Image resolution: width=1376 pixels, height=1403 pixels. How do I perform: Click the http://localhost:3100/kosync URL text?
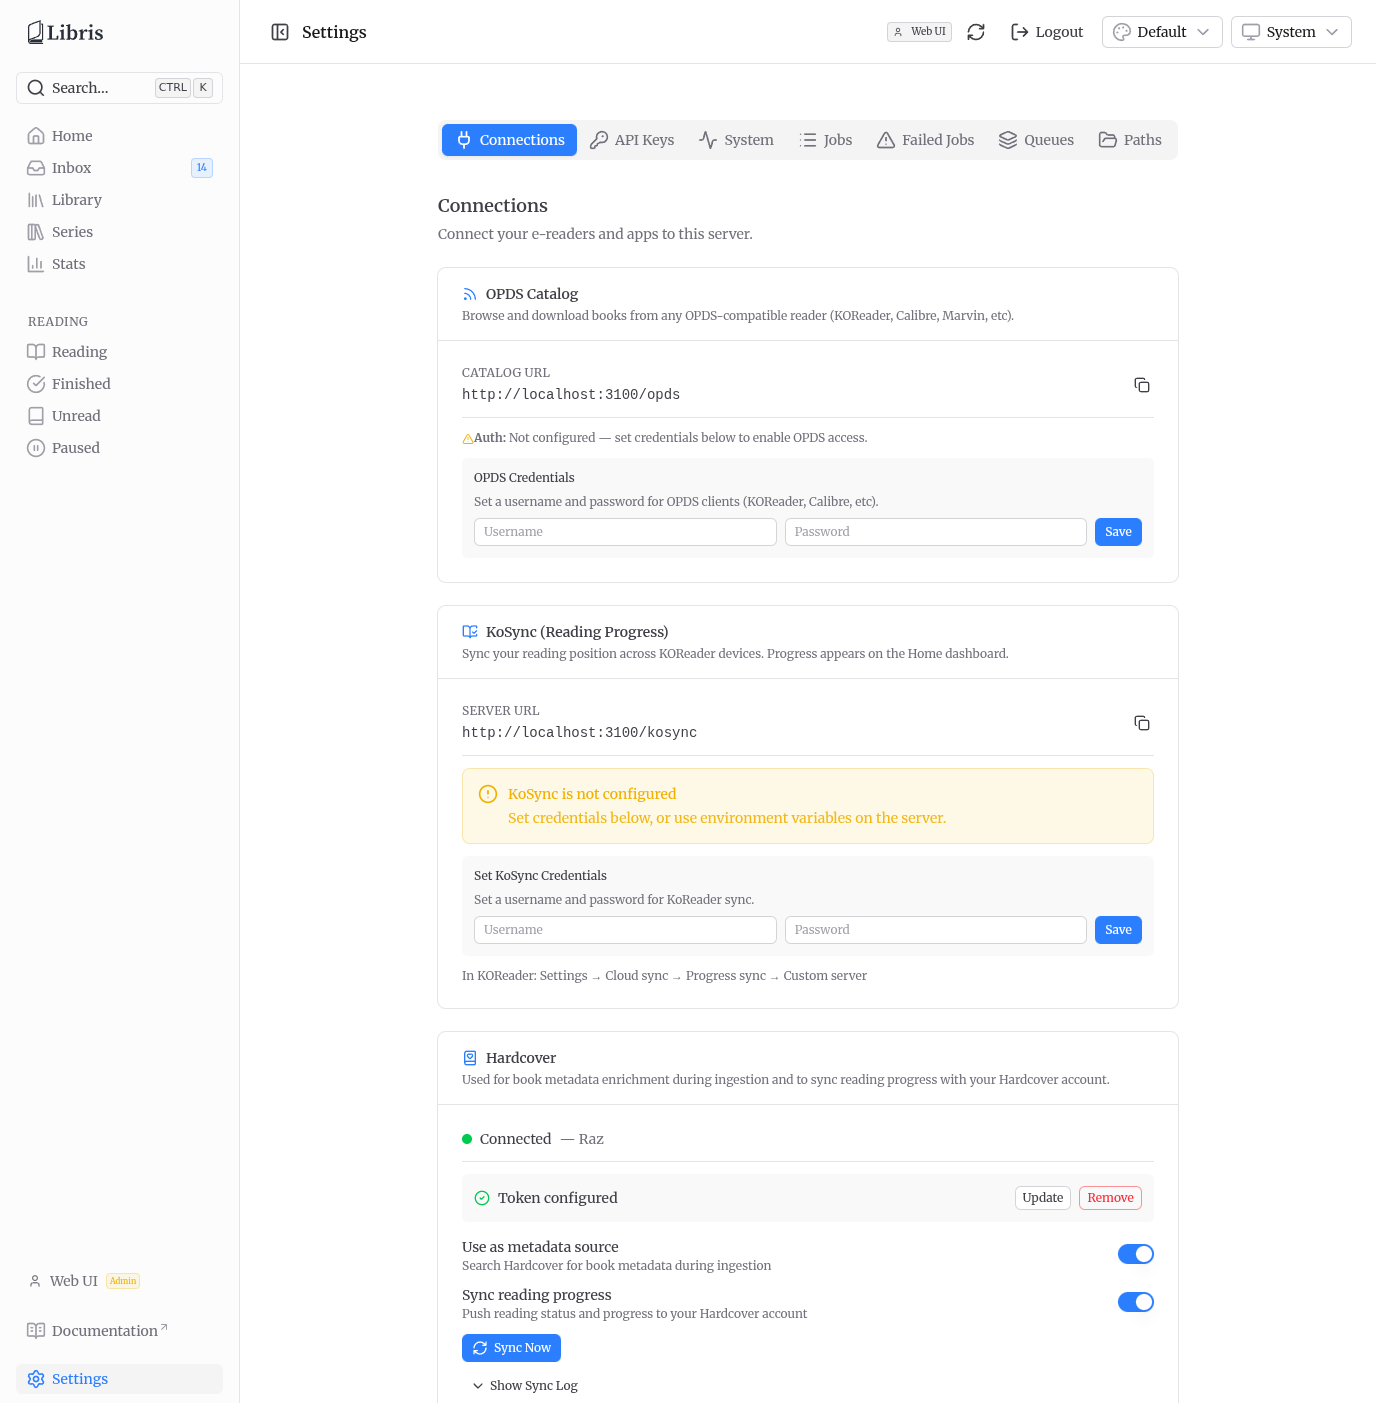pyautogui.click(x=580, y=733)
